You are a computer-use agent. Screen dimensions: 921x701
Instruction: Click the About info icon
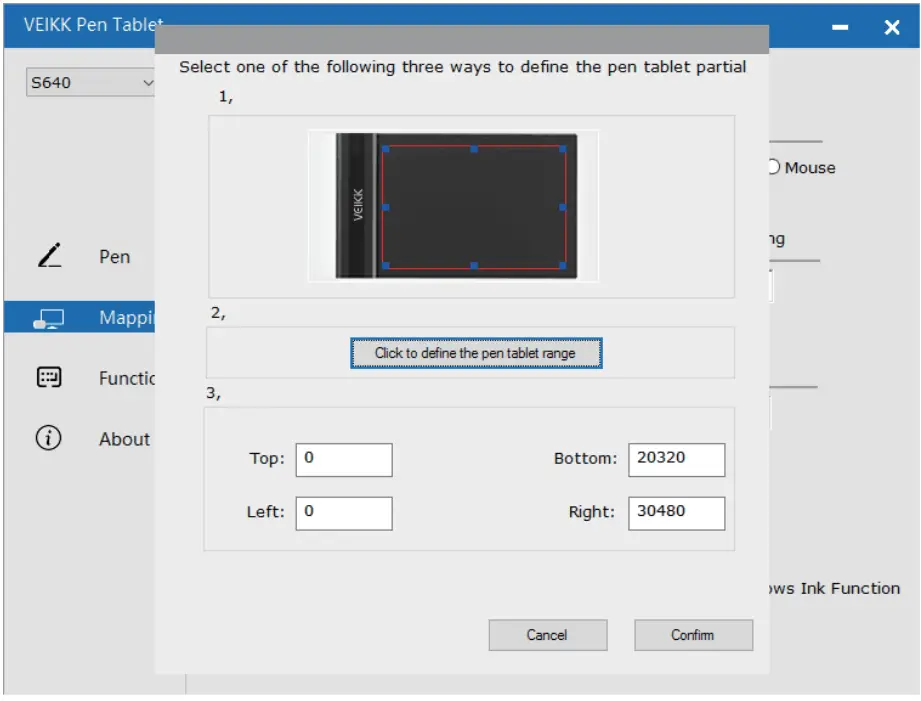click(x=48, y=438)
